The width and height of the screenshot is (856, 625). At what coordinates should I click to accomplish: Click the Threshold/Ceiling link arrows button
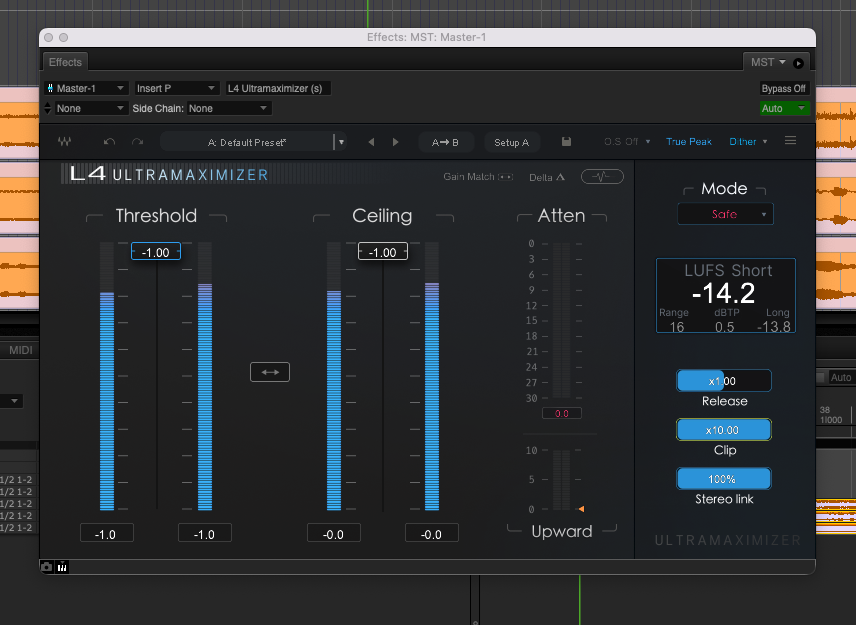coord(270,372)
